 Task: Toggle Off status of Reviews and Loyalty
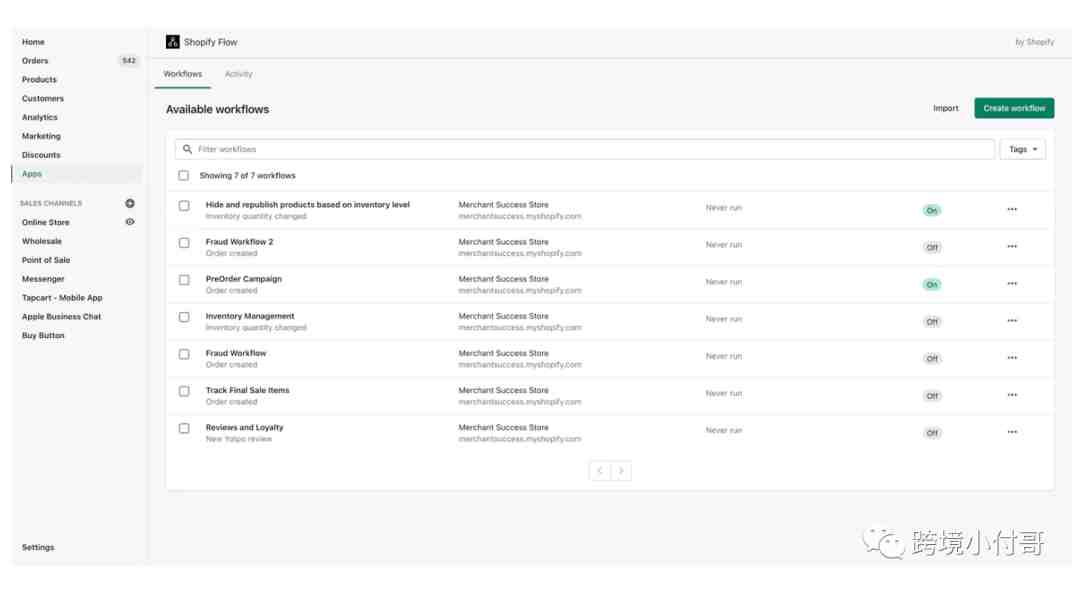tap(932, 434)
